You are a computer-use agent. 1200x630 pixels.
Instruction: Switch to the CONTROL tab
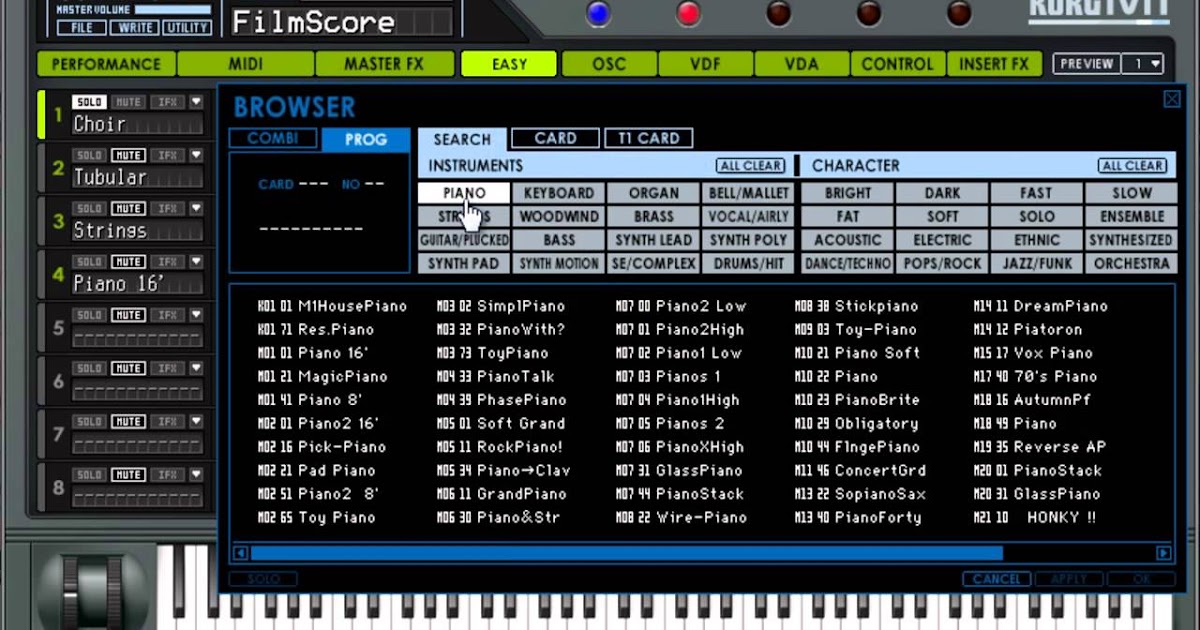[897, 64]
